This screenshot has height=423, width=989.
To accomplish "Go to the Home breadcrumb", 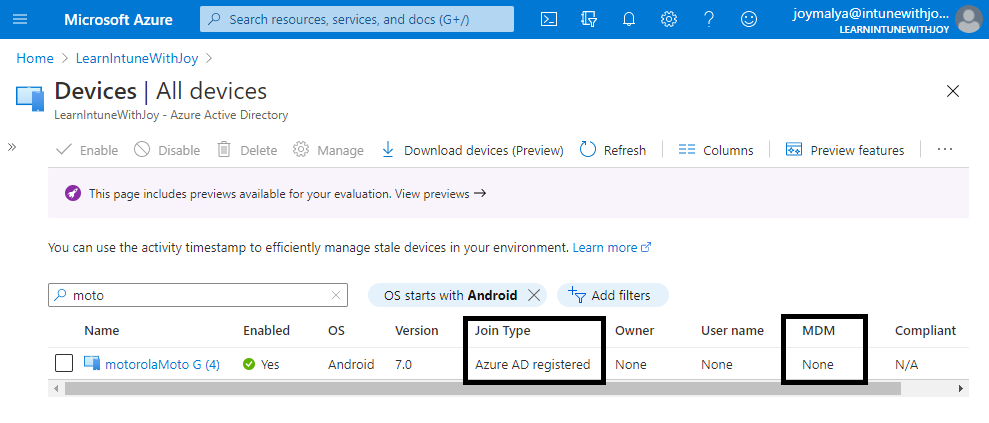I will point(35,59).
